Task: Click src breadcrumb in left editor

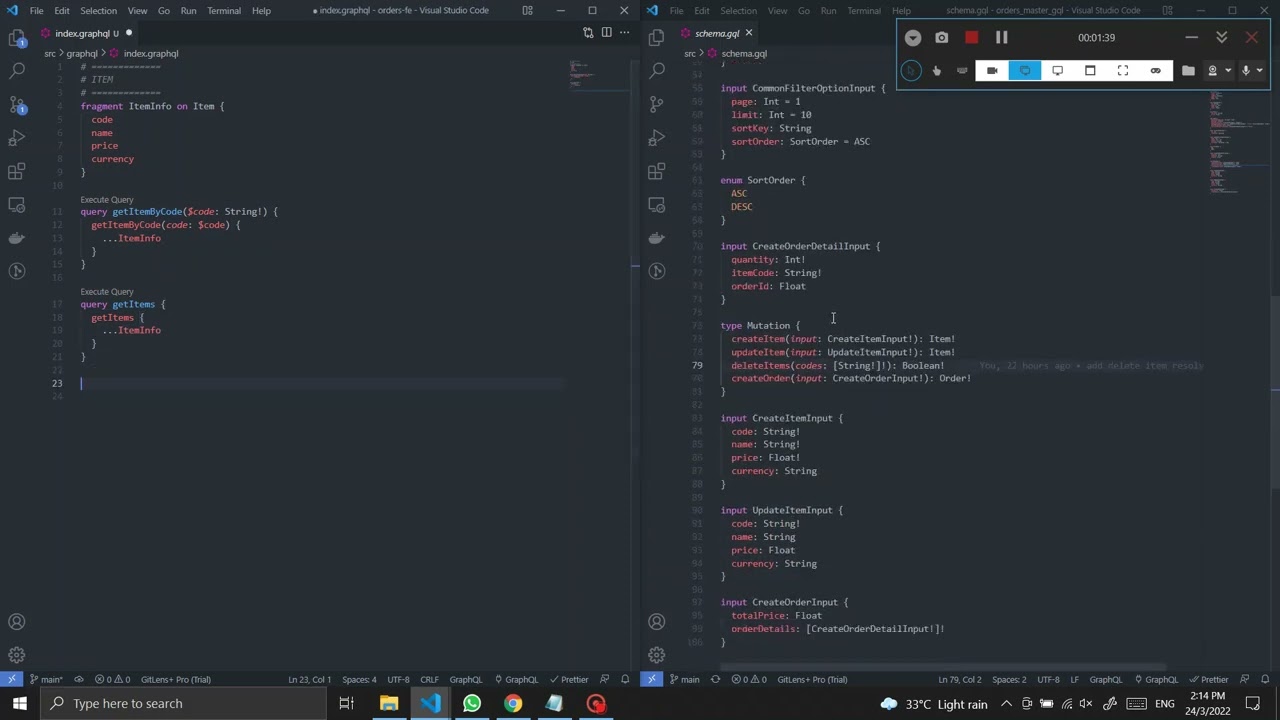Action: click(x=50, y=53)
